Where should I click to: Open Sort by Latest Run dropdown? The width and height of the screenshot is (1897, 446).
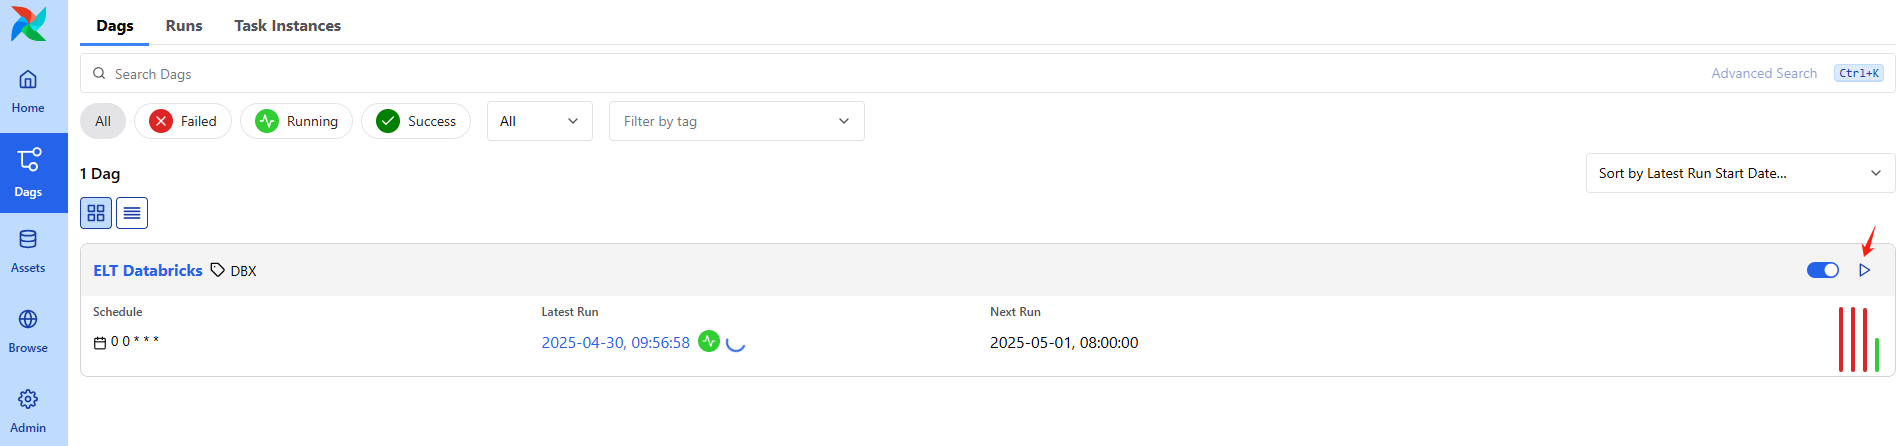pyautogui.click(x=1740, y=173)
